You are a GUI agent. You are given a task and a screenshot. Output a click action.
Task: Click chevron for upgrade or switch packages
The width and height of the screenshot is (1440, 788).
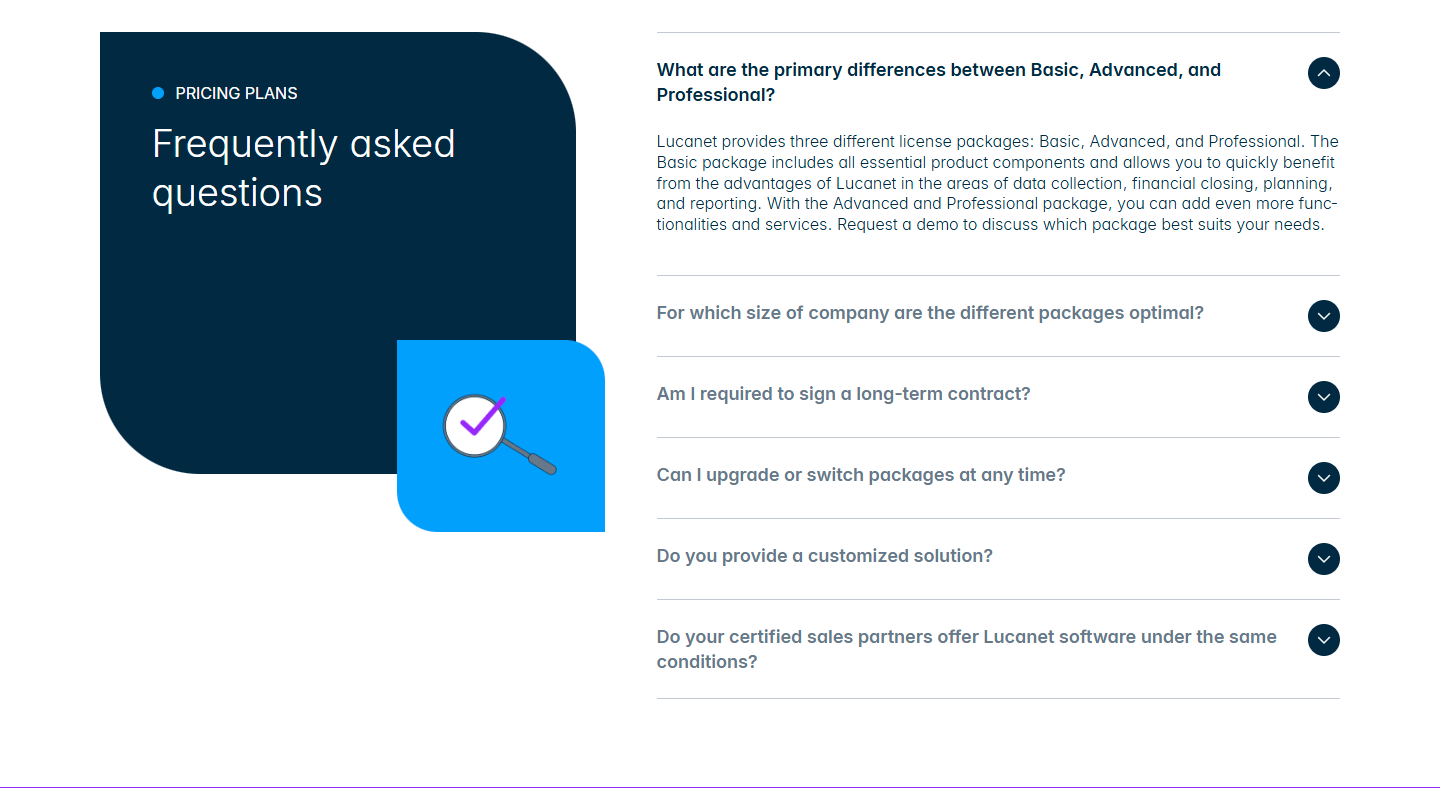pos(1323,478)
